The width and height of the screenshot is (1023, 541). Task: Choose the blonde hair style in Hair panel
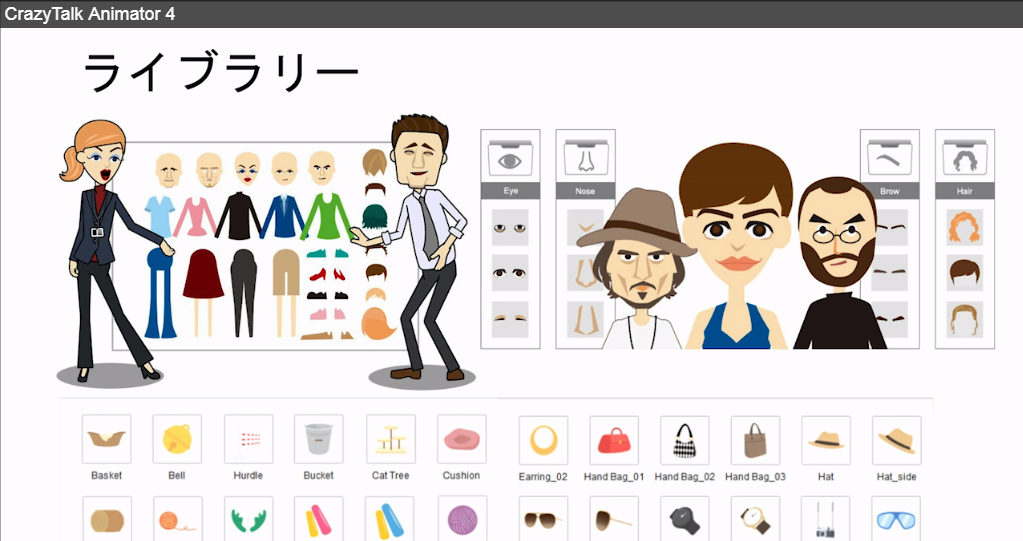coord(964,318)
